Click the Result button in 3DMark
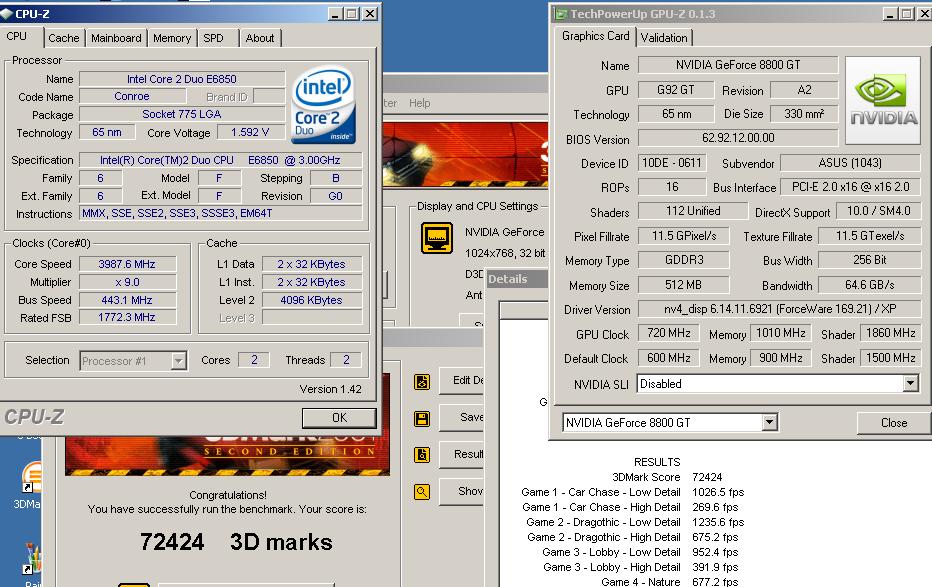932x587 pixels. tap(461, 454)
